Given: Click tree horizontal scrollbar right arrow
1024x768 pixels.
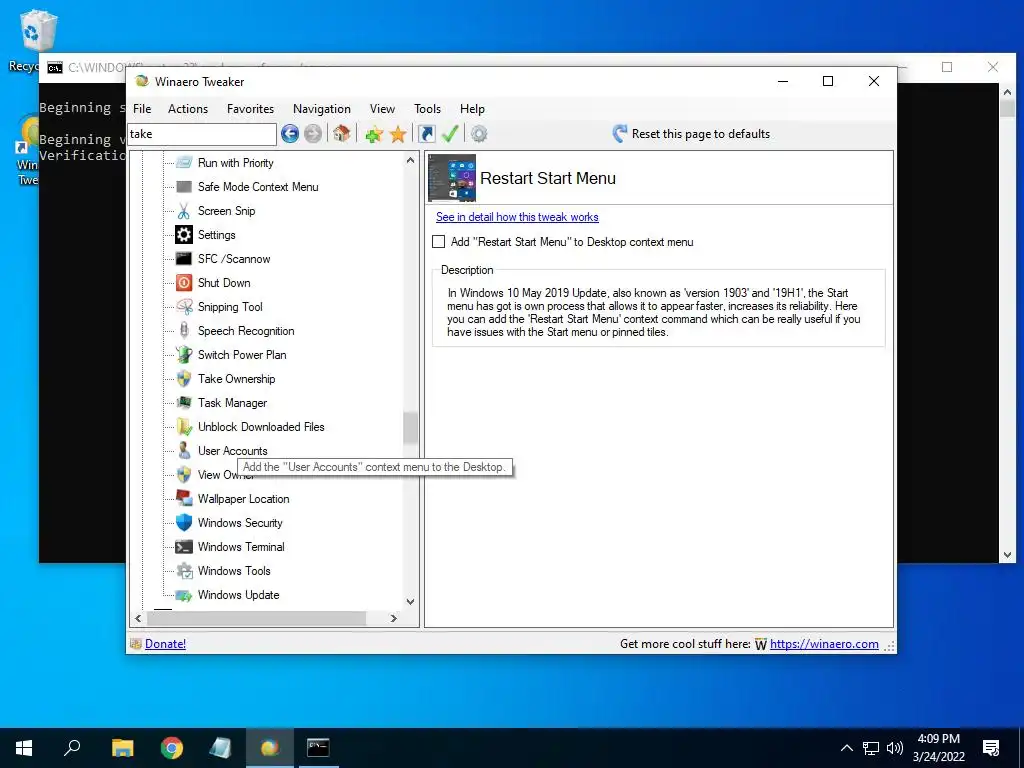Looking at the screenshot, I should (393, 618).
